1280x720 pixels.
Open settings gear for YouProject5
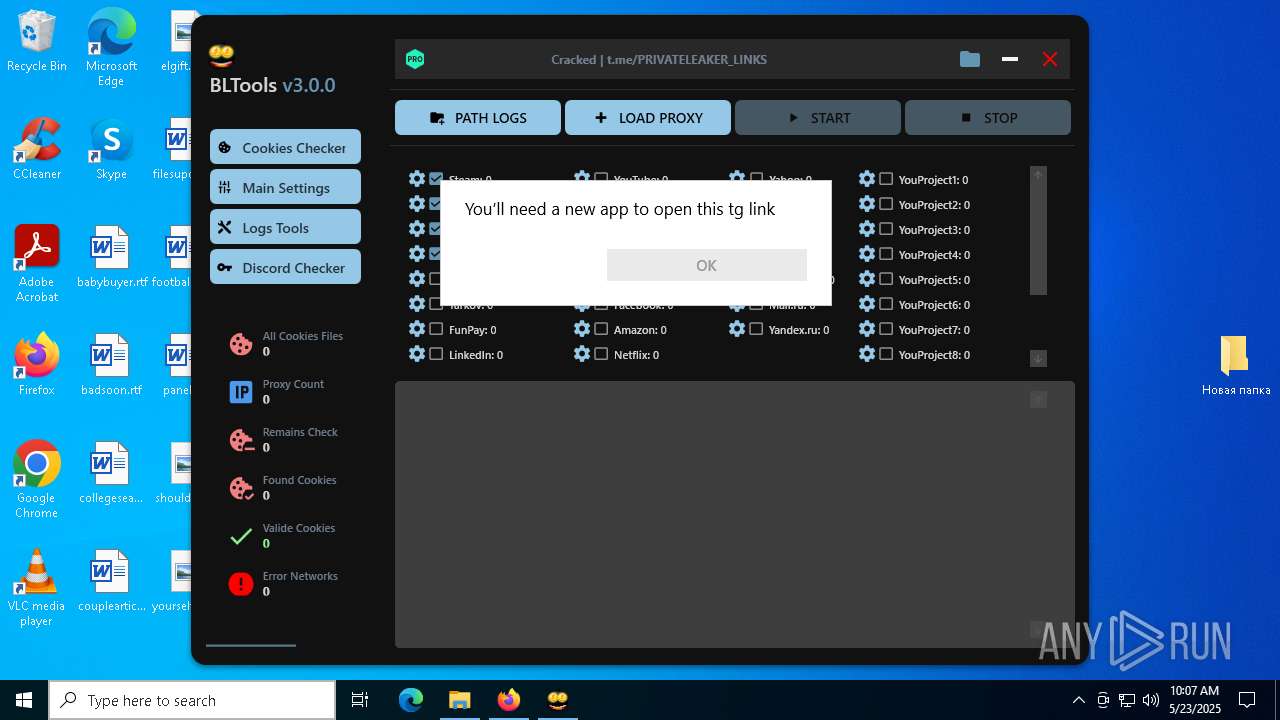coord(867,279)
